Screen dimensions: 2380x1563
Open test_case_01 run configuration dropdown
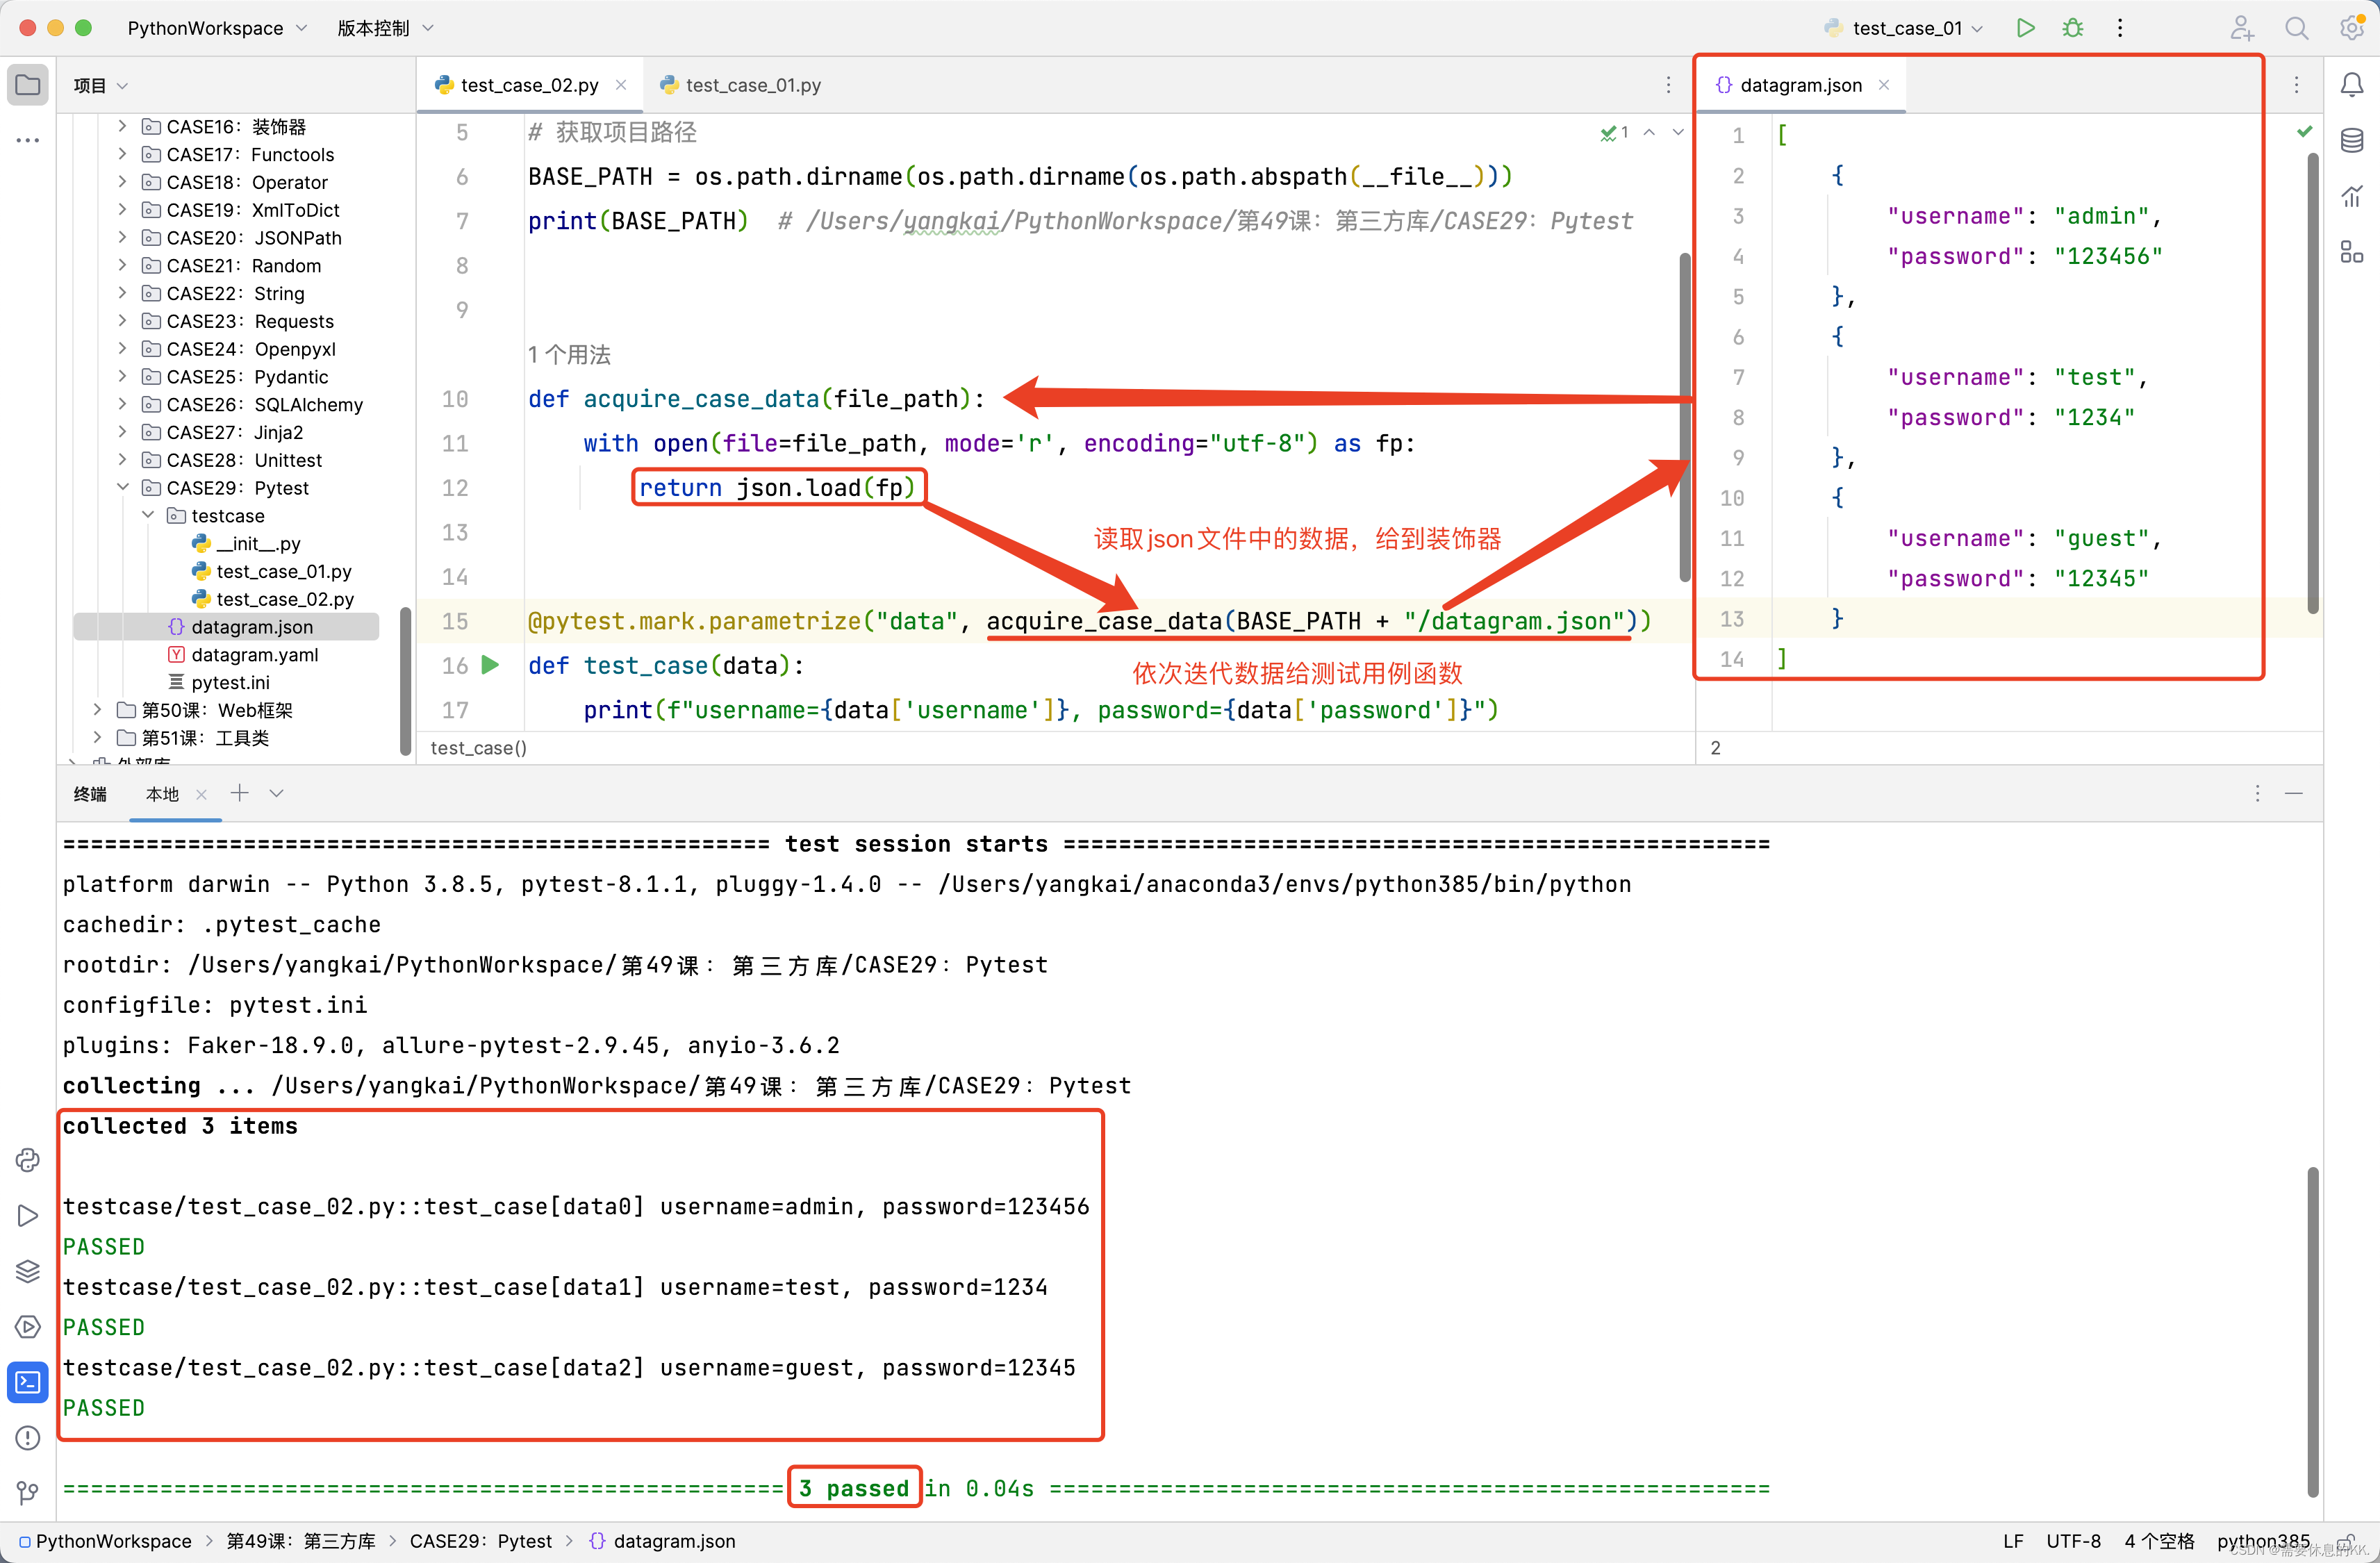point(1904,28)
